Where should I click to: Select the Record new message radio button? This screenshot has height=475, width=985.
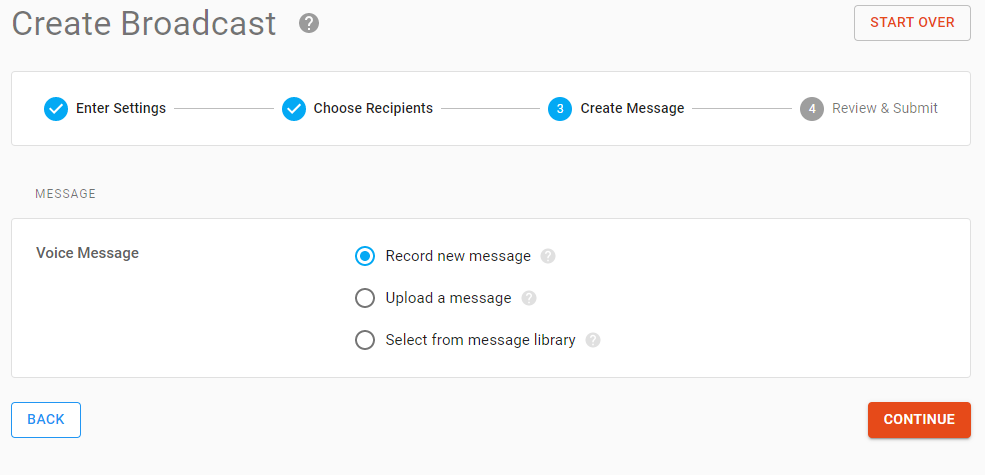[365, 256]
